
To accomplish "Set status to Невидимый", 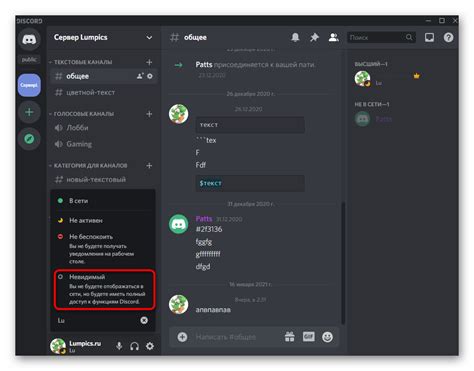I will (104, 289).
